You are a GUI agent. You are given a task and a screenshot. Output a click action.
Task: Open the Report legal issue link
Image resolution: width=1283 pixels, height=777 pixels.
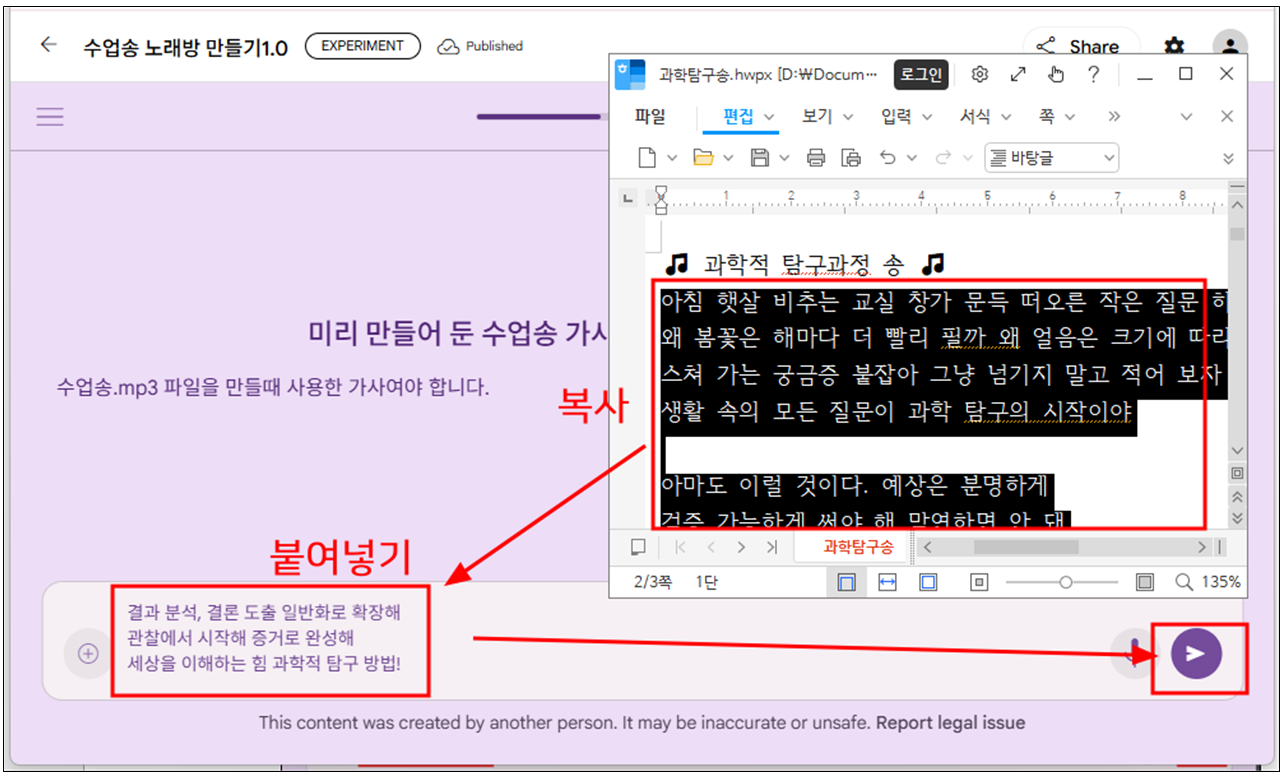click(x=951, y=723)
